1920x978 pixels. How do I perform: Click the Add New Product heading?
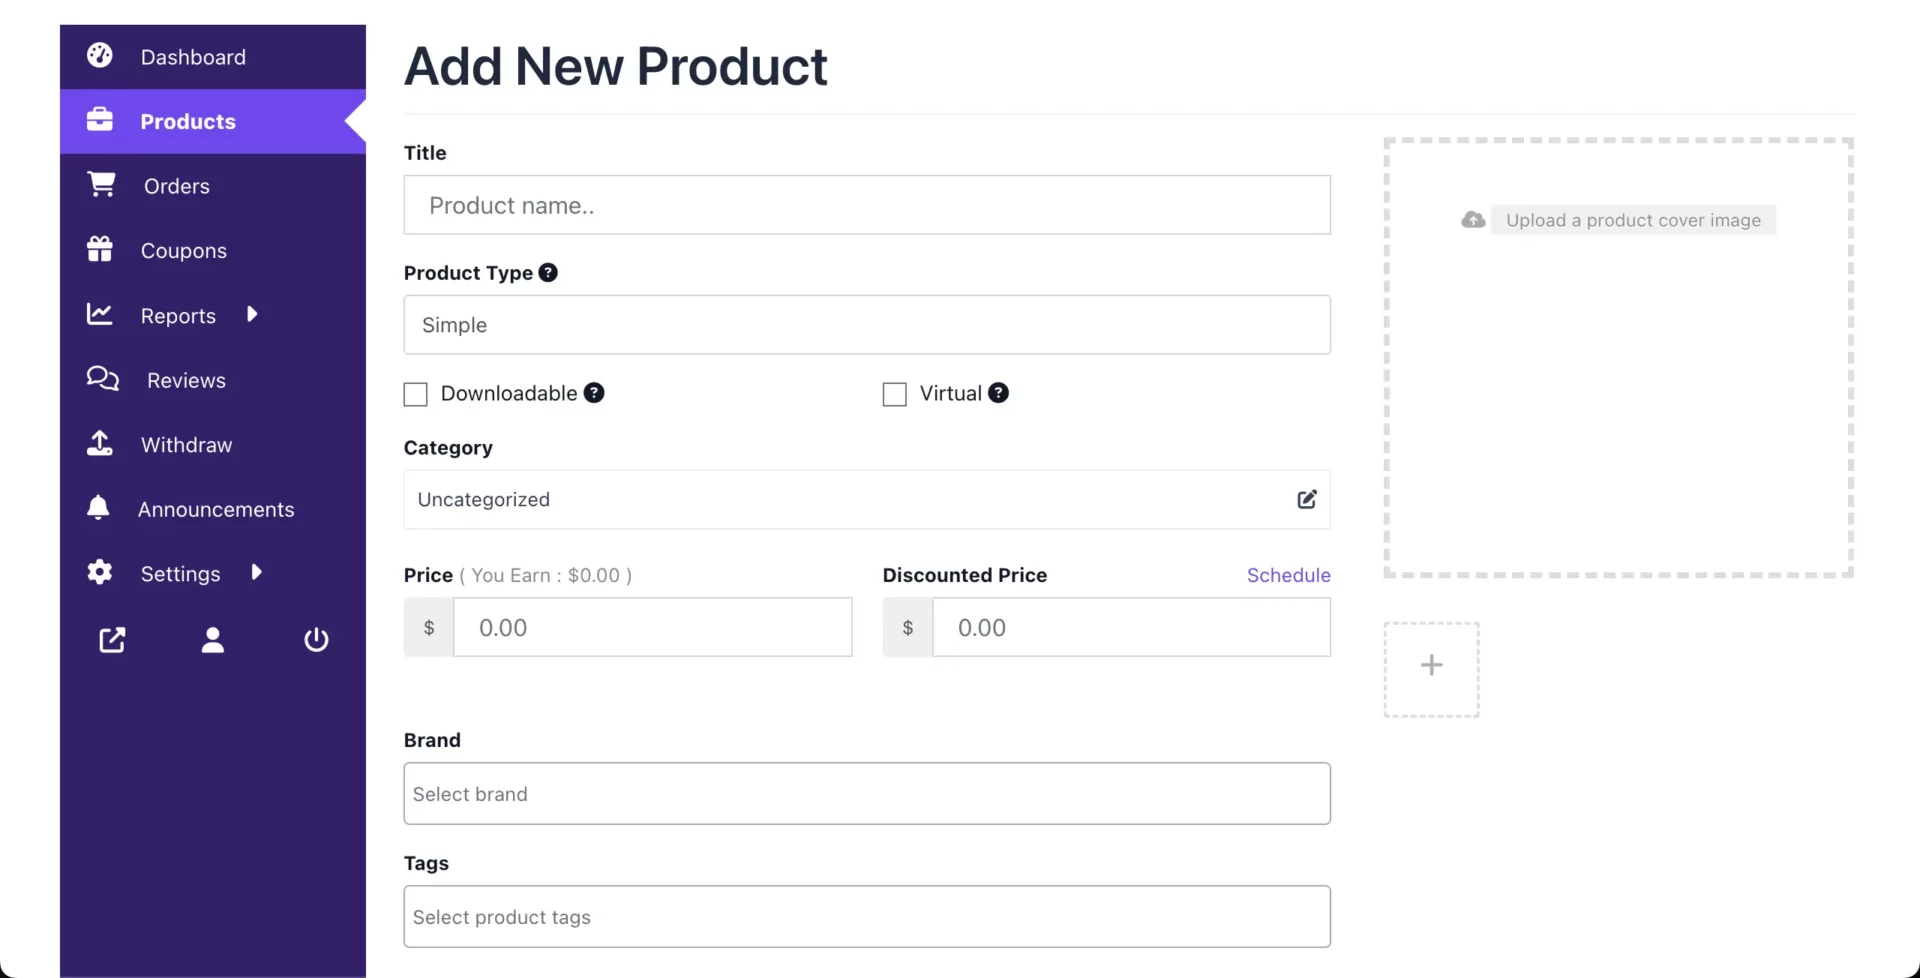[x=615, y=67]
